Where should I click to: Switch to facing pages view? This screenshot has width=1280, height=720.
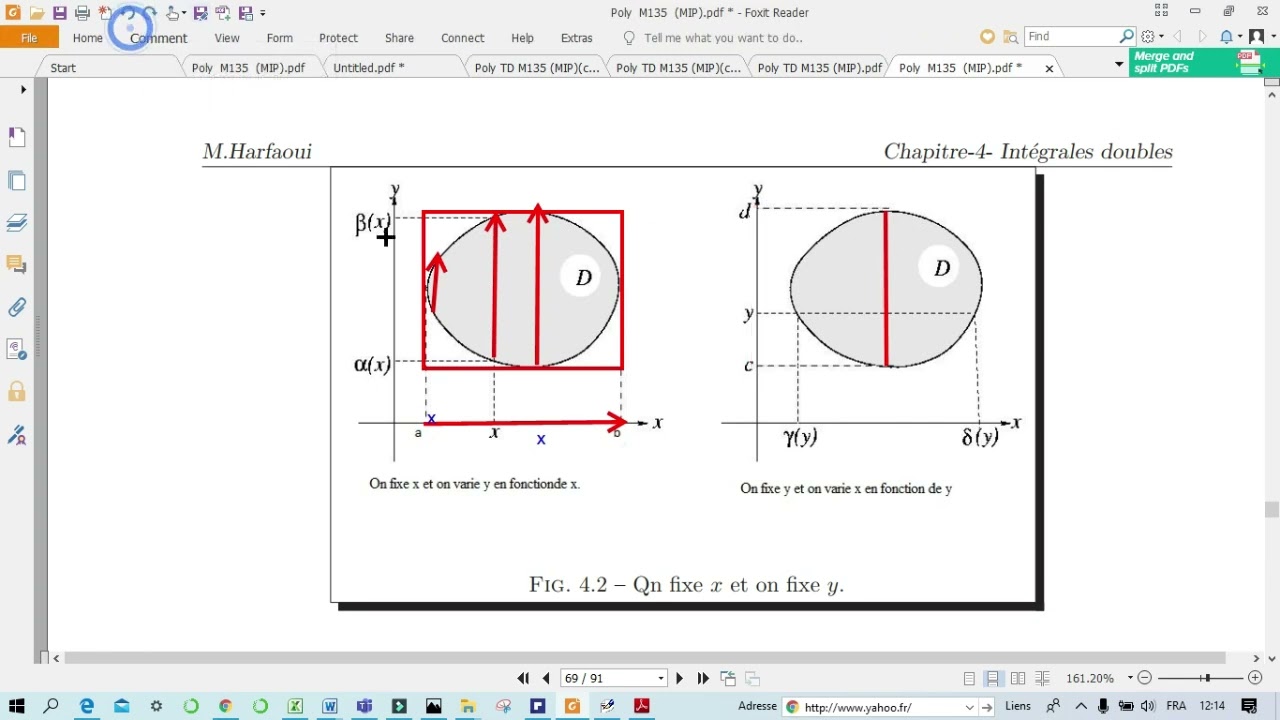tap(1018, 678)
